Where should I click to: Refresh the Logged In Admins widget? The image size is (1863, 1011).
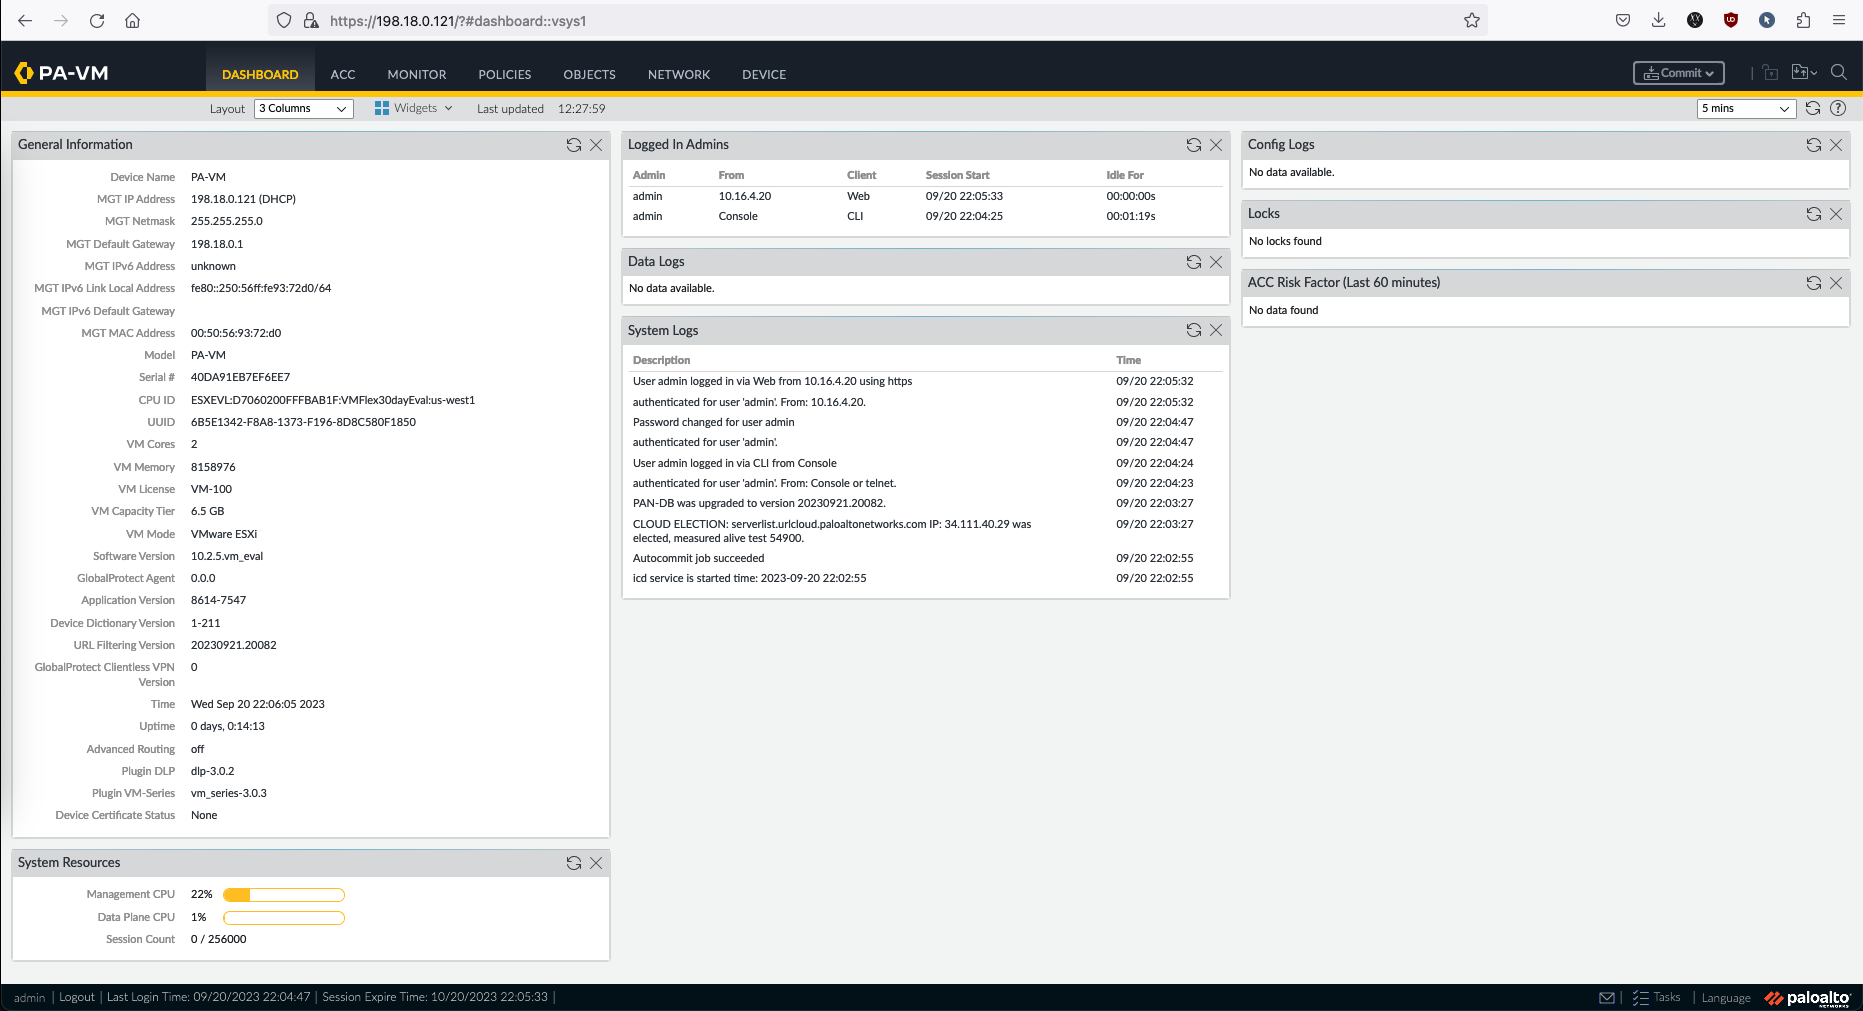1193,145
